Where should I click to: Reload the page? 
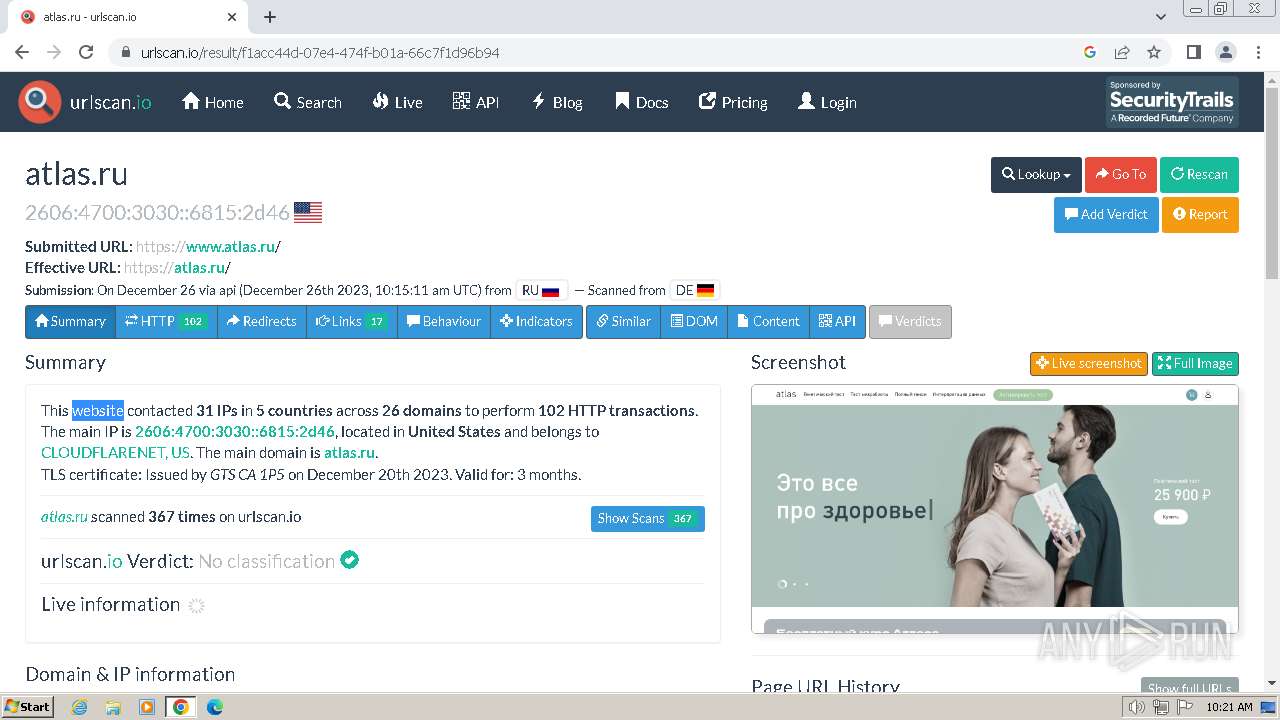(x=86, y=52)
